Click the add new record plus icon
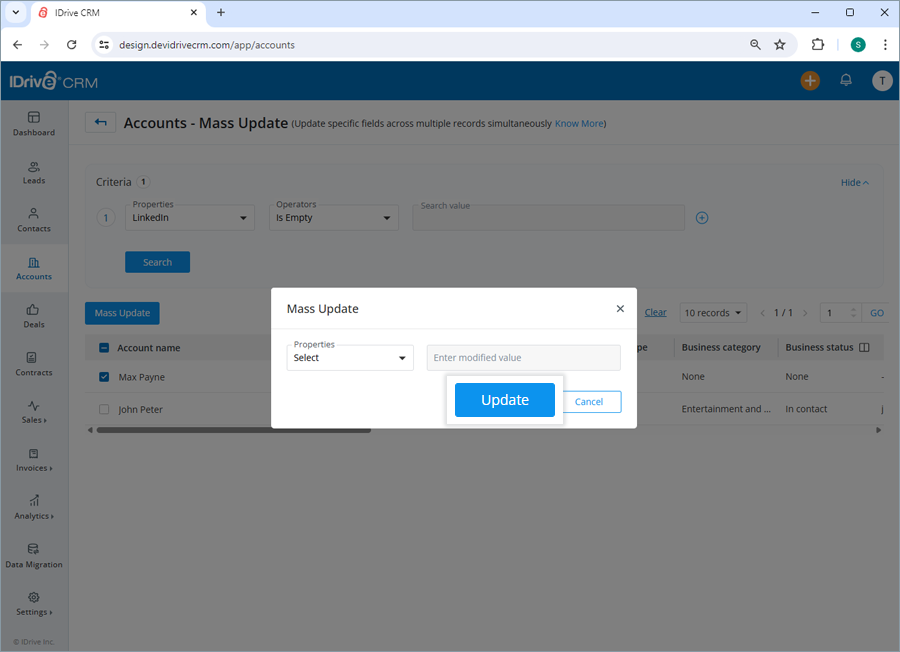The height and width of the screenshot is (652, 900). [x=810, y=80]
